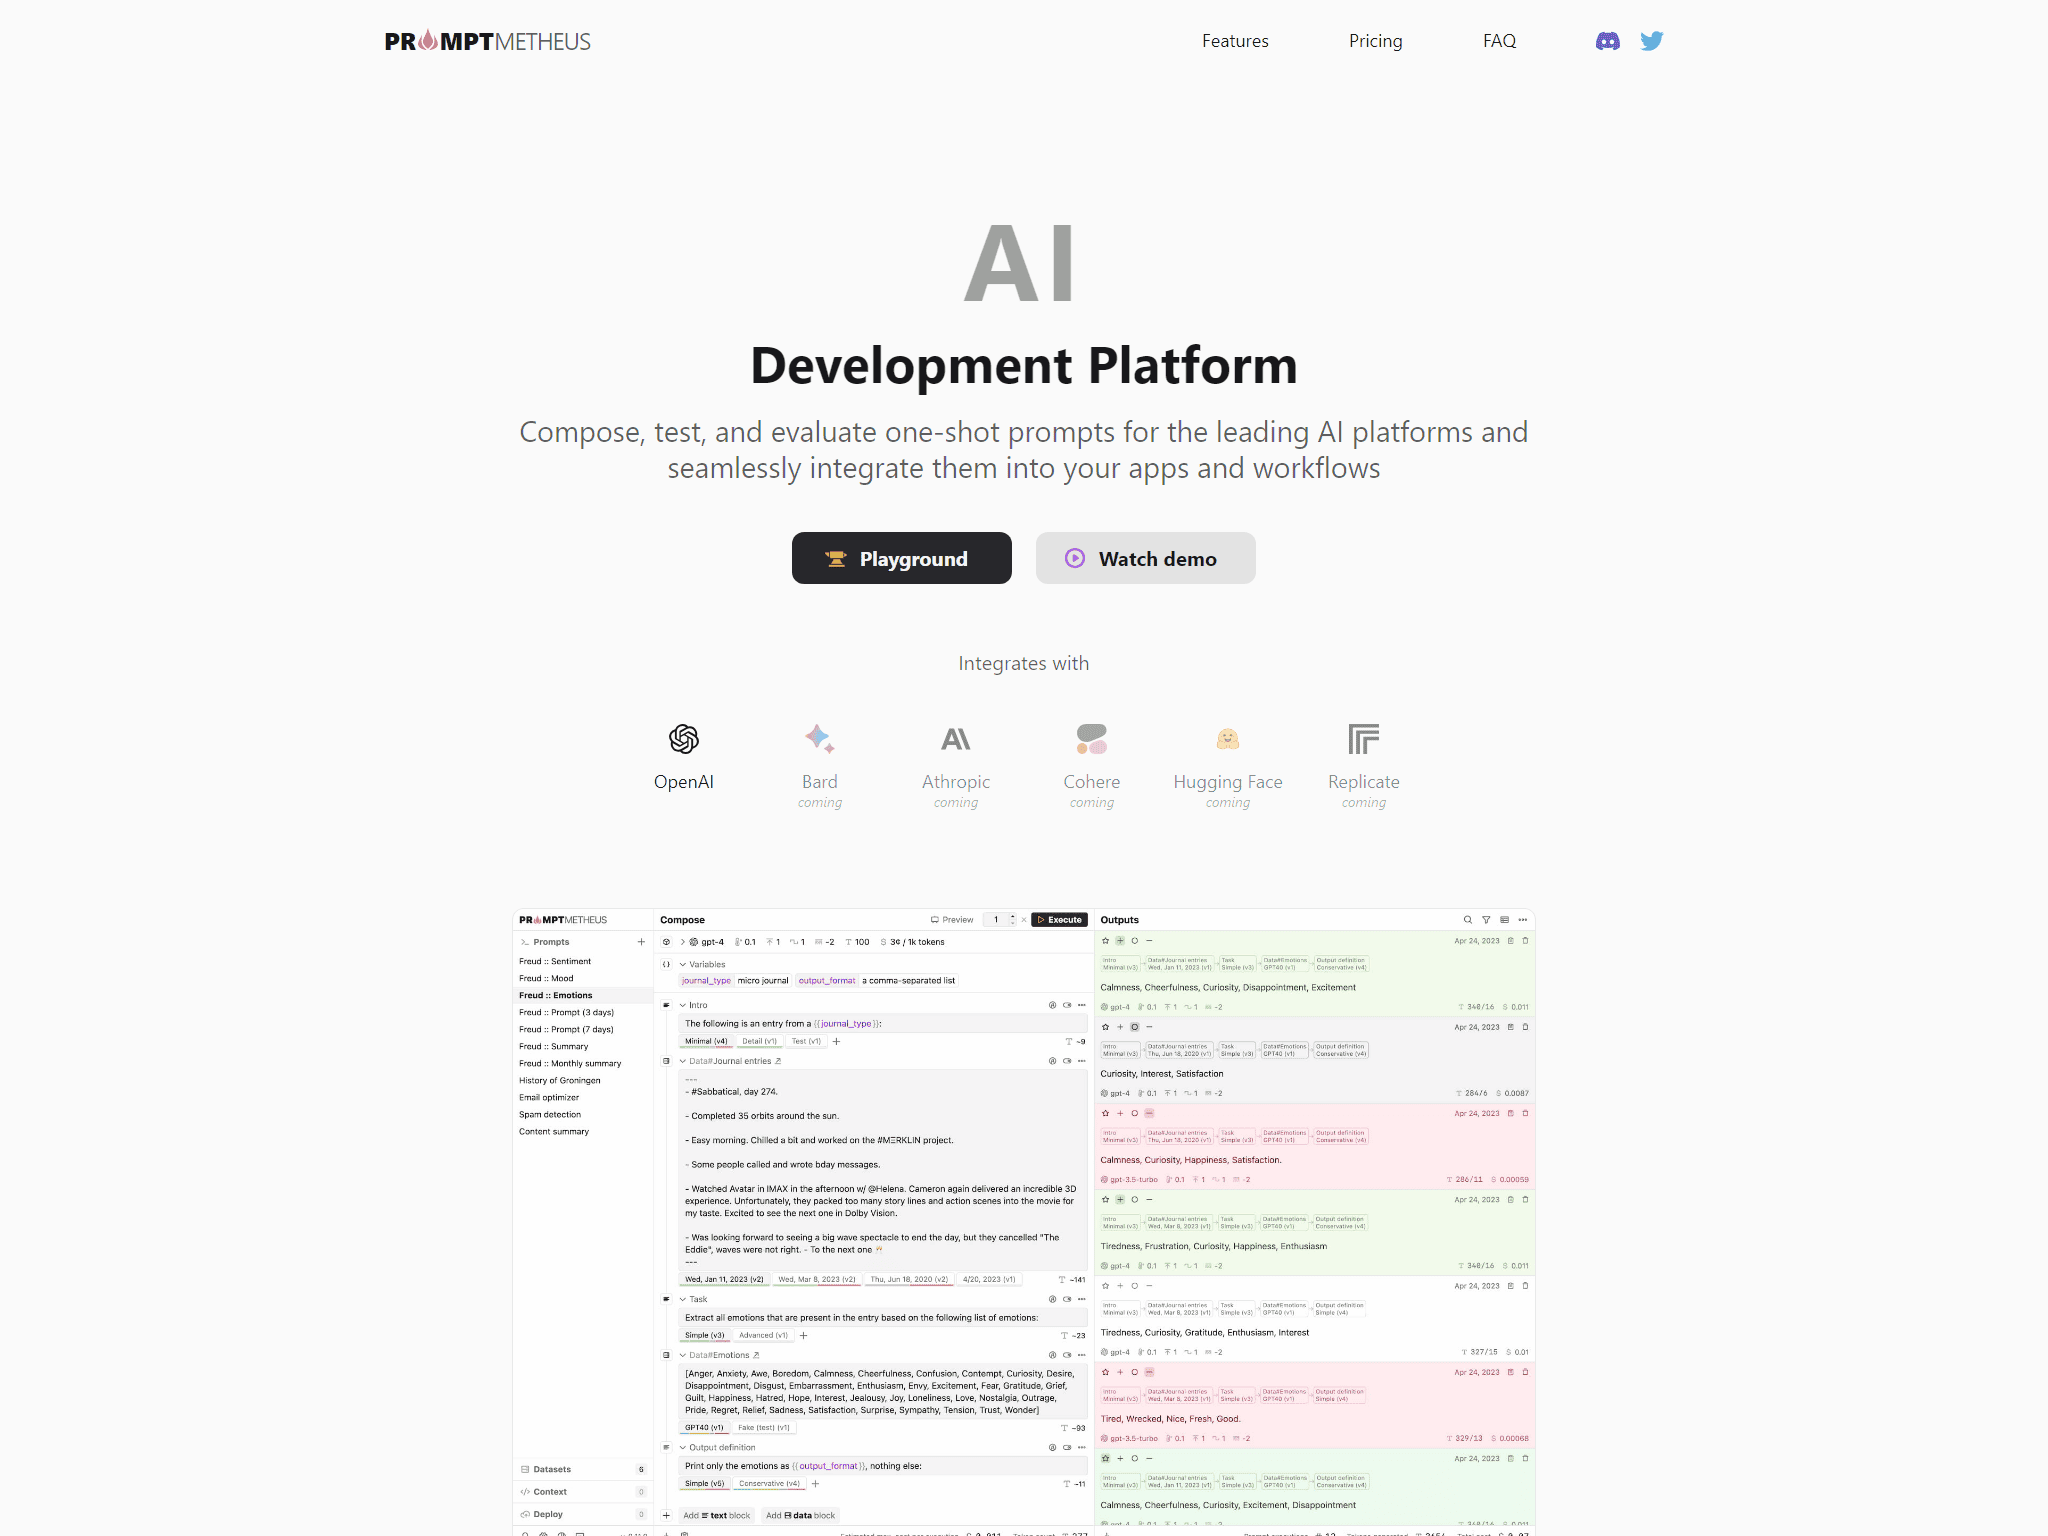Click the plus icon after 'Advanced (v1)' variant
The height and width of the screenshot is (1536, 2048).
[x=803, y=1335]
